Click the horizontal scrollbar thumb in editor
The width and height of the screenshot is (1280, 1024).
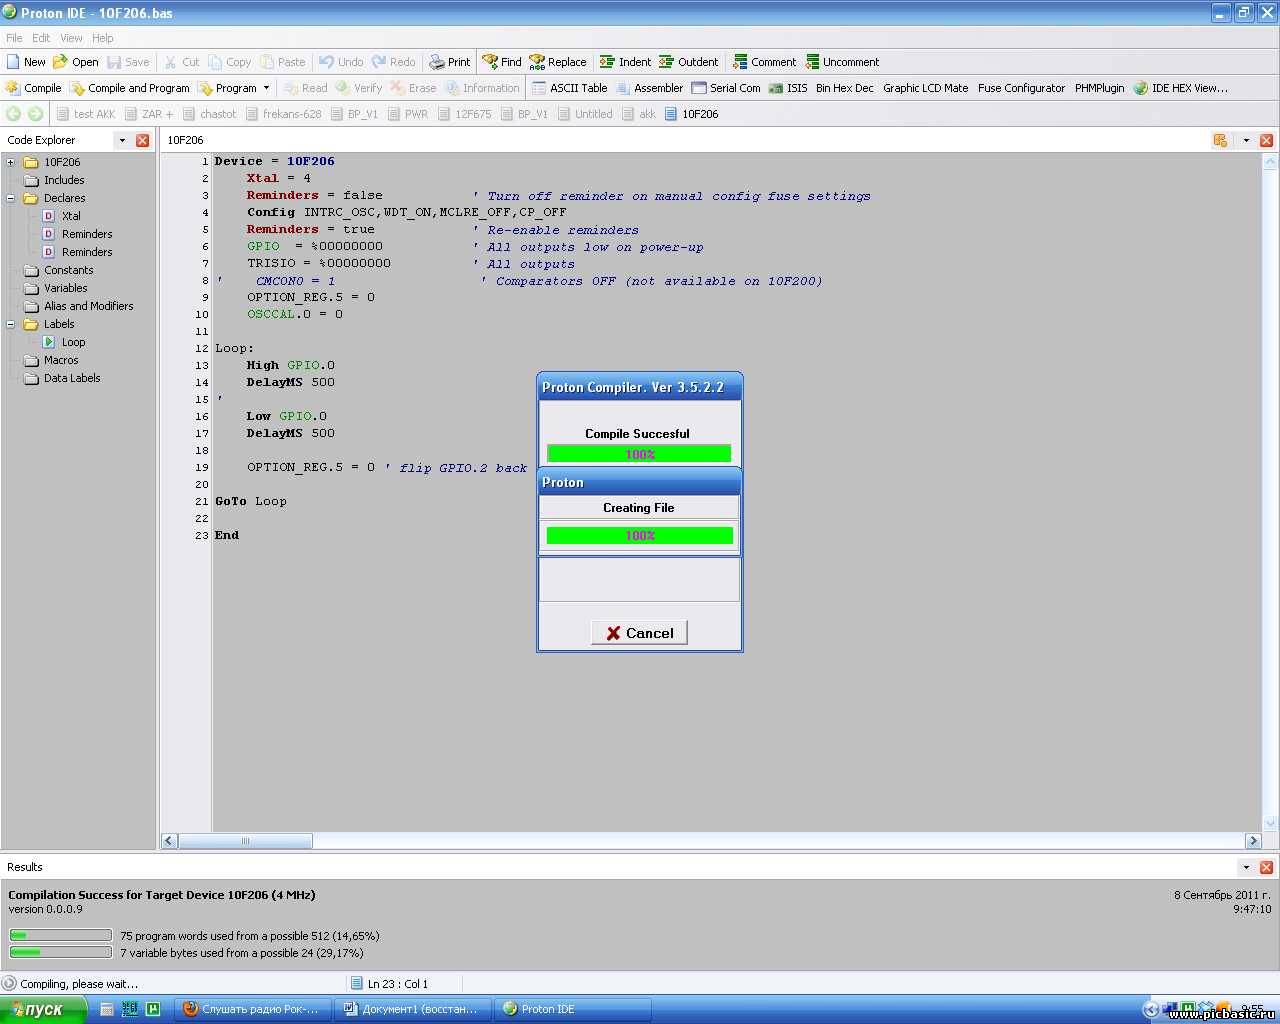[x=245, y=841]
